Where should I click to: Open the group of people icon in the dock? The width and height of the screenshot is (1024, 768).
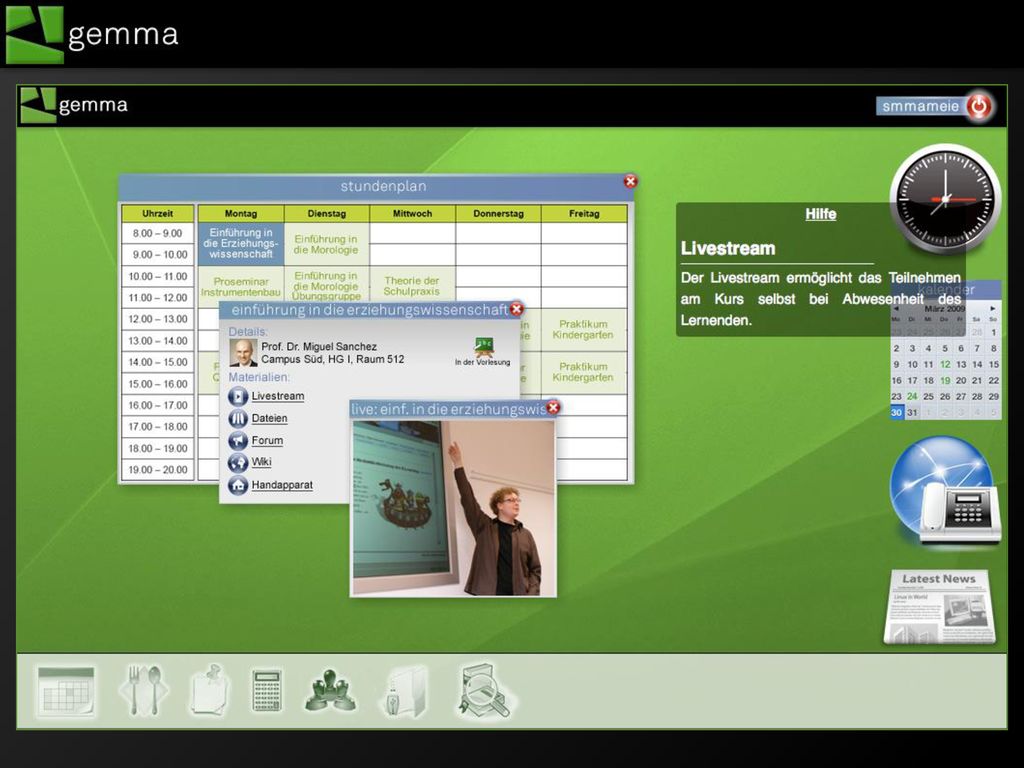click(330, 690)
